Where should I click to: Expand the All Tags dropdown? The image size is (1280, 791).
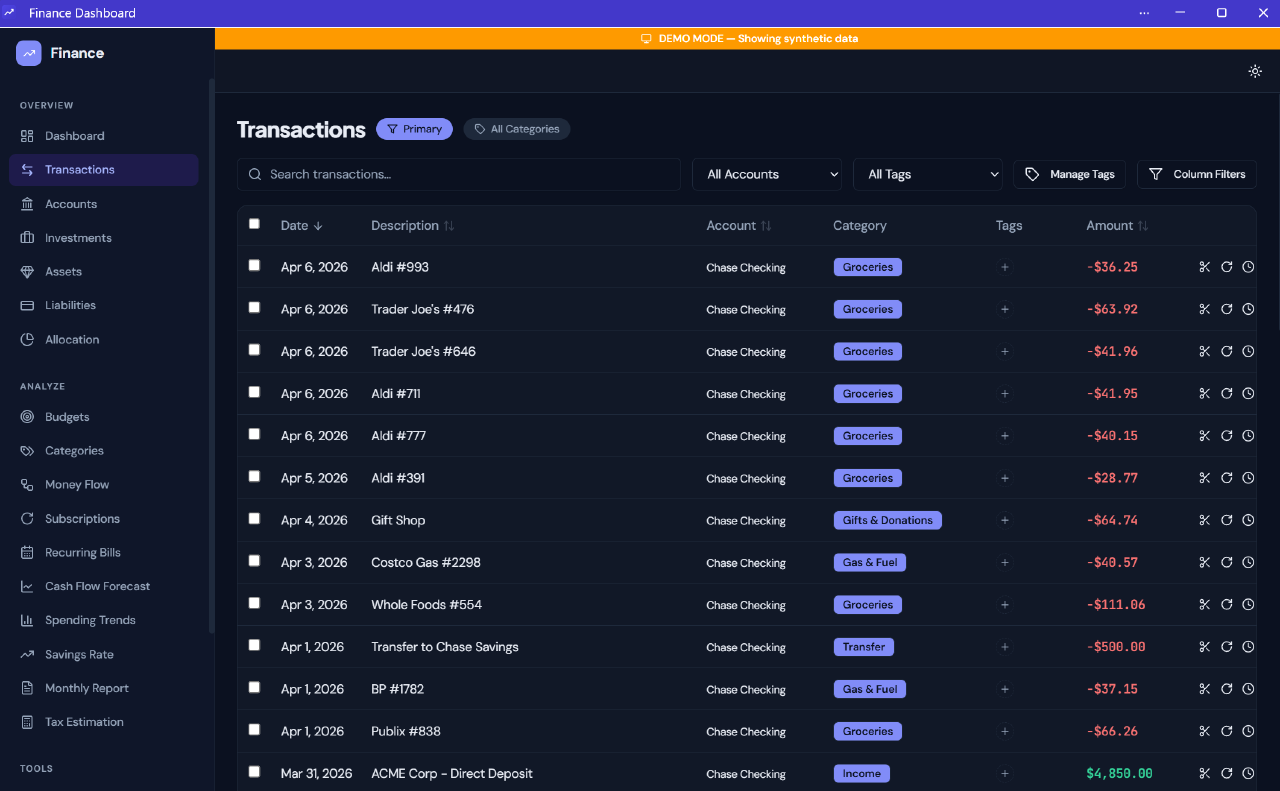coord(927,174)
